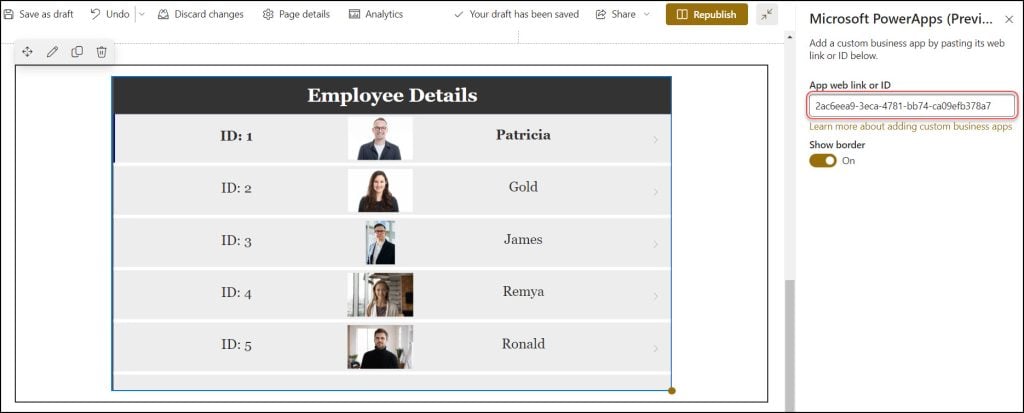Select the 'ID: 2' text

coord(236,188)
